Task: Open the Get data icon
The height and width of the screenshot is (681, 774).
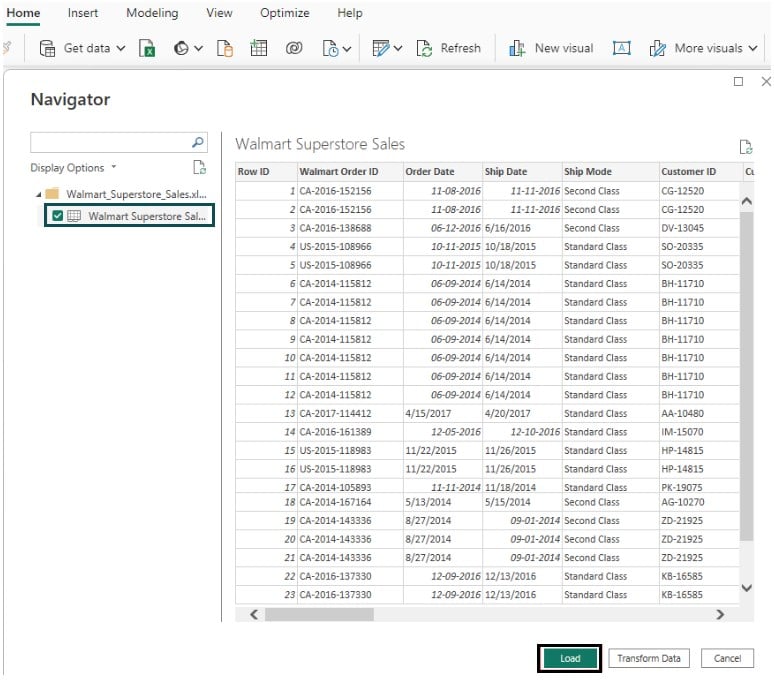Action: point(47,48)
